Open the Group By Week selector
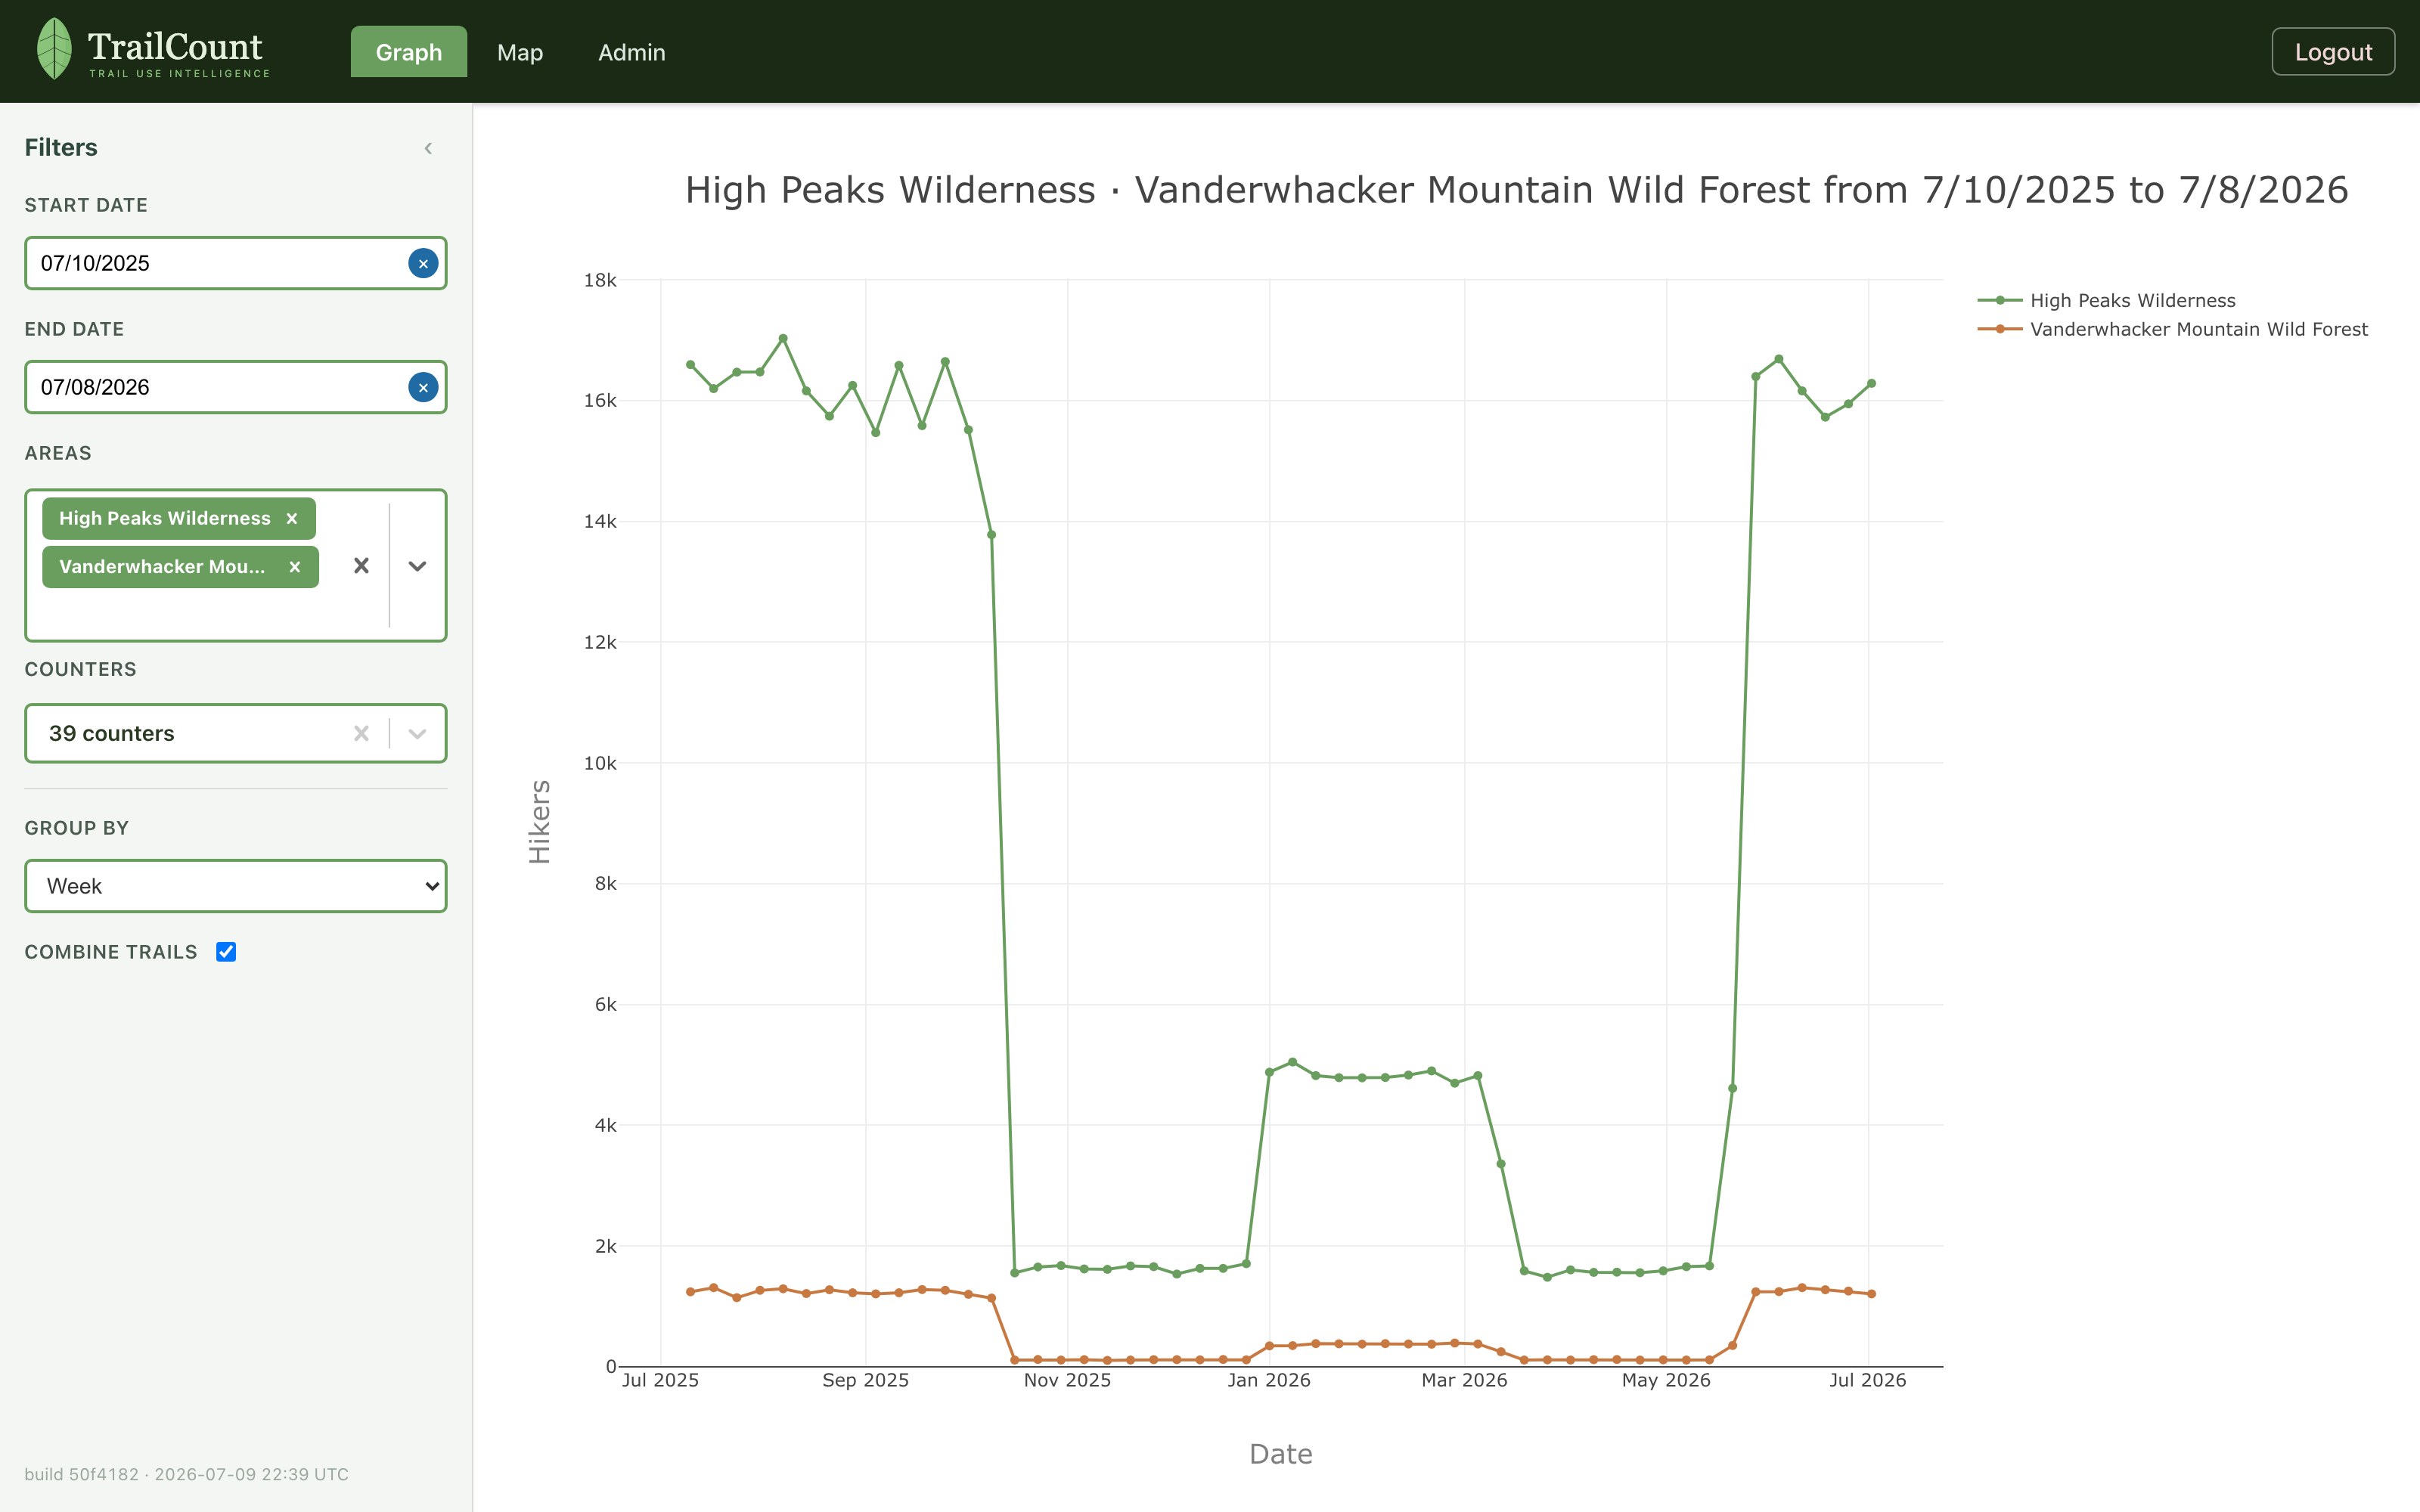The height and width of the screenshot is (1512, 2420). tap(236, 886)
